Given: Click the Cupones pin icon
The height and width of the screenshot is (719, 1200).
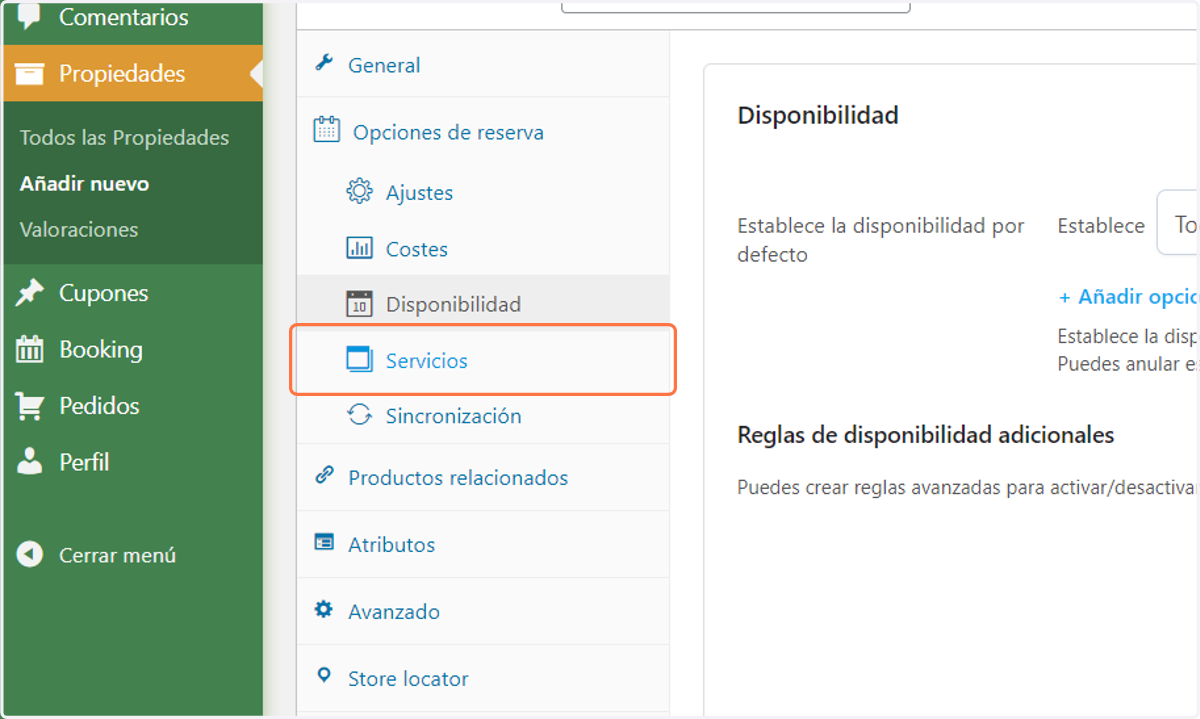Looking at the screenshot, I should click(x=30, y=293).
